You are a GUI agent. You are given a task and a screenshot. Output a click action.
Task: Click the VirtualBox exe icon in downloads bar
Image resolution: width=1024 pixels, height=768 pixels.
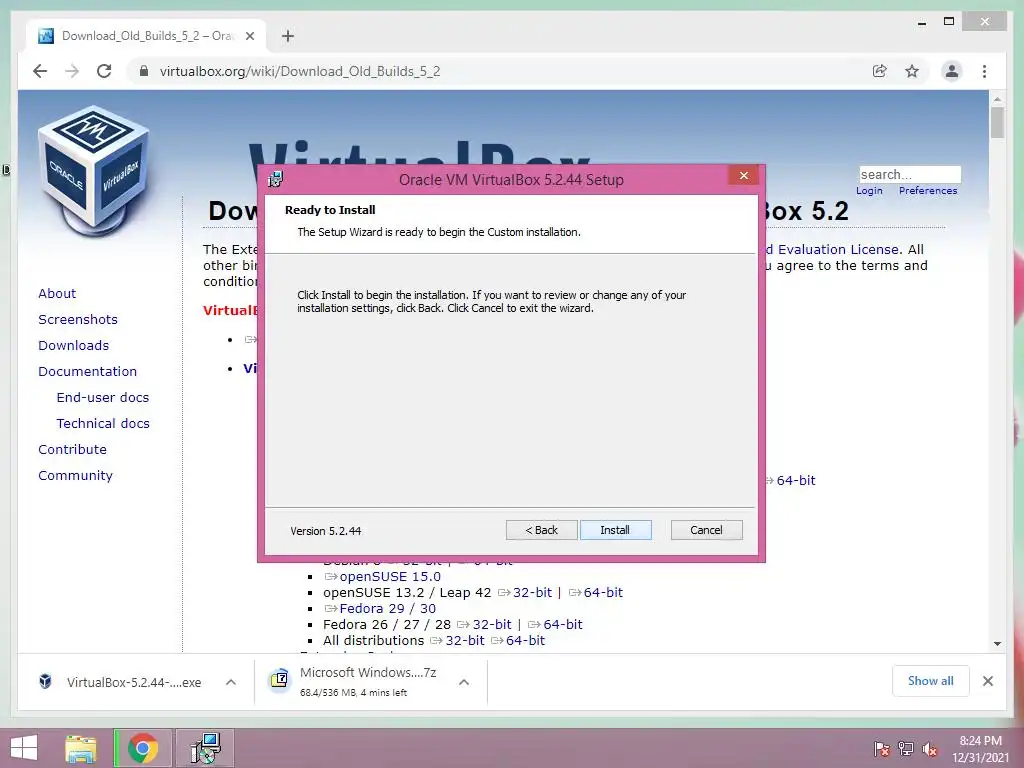click(x=45, y=682)
